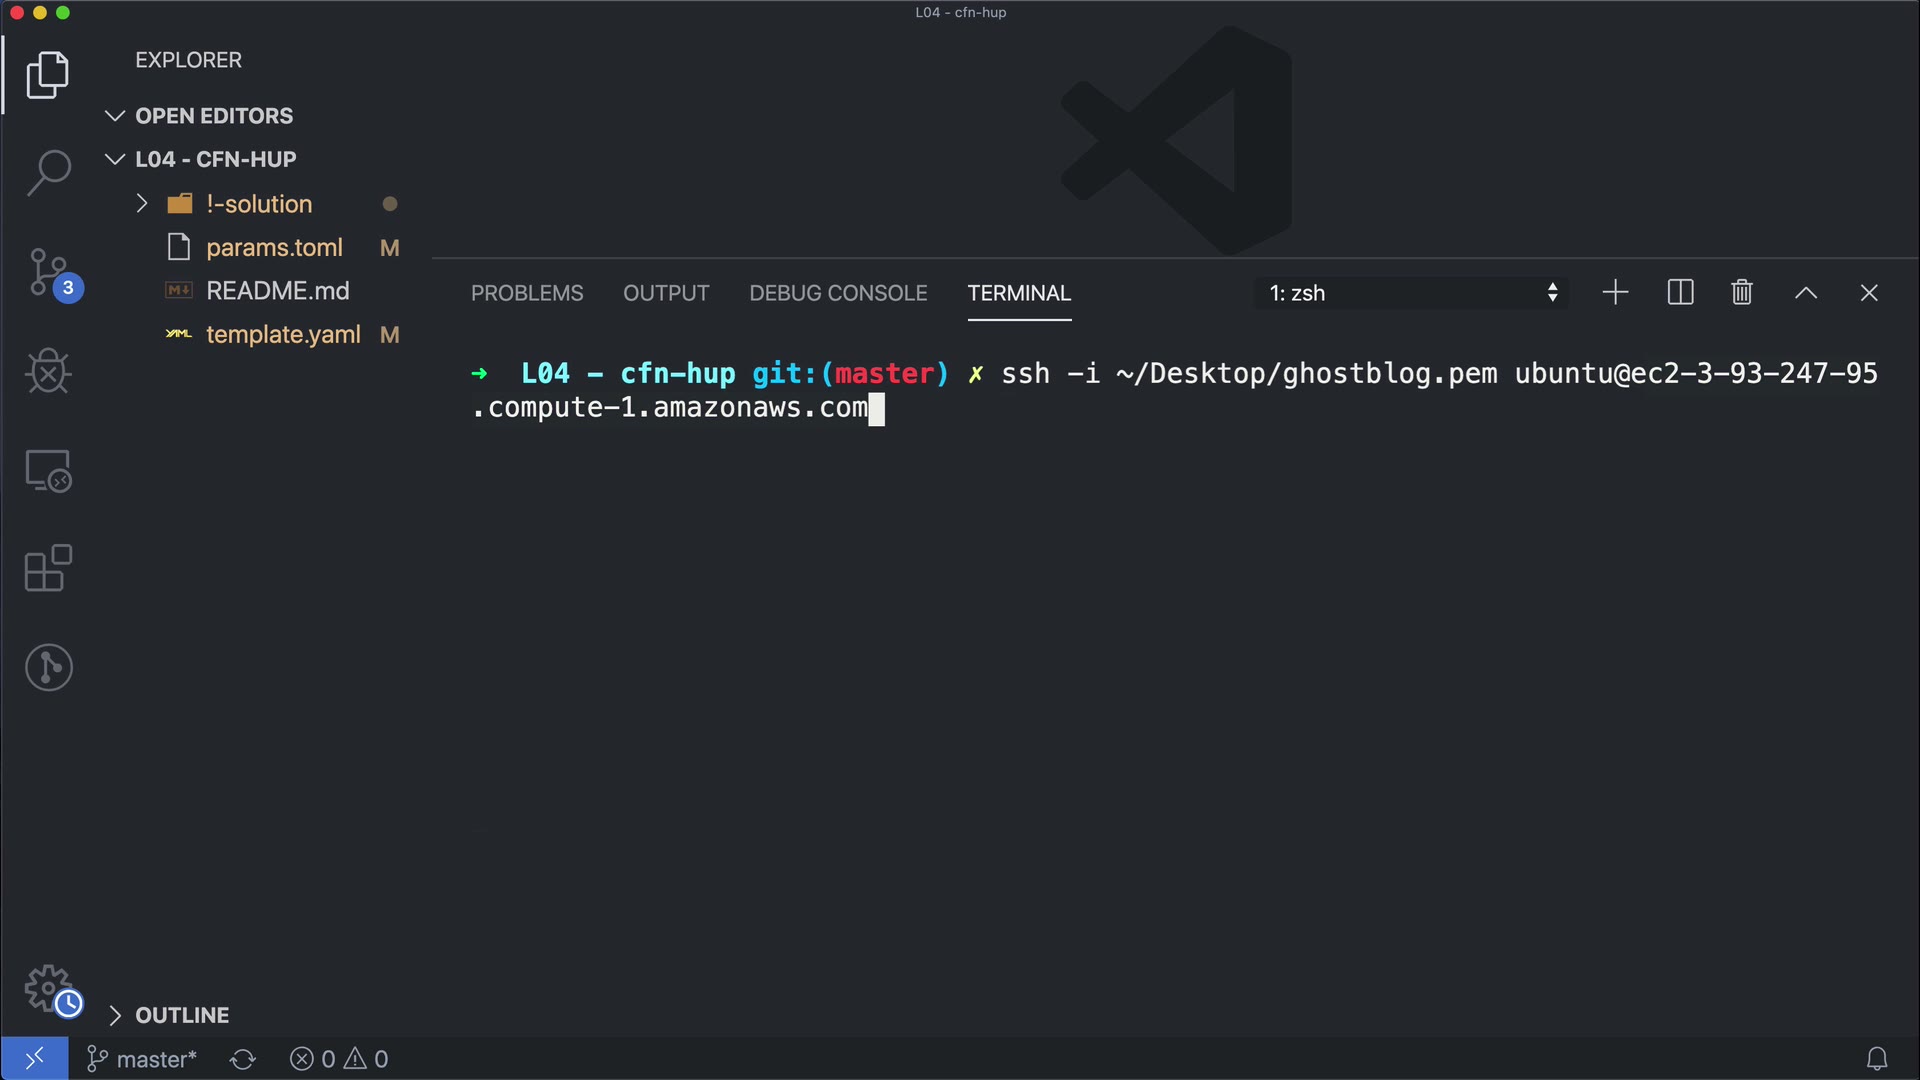The image size is (1920, 1080).
Task: Kill terminal with trash icon
Action: tap(1741, 293)
